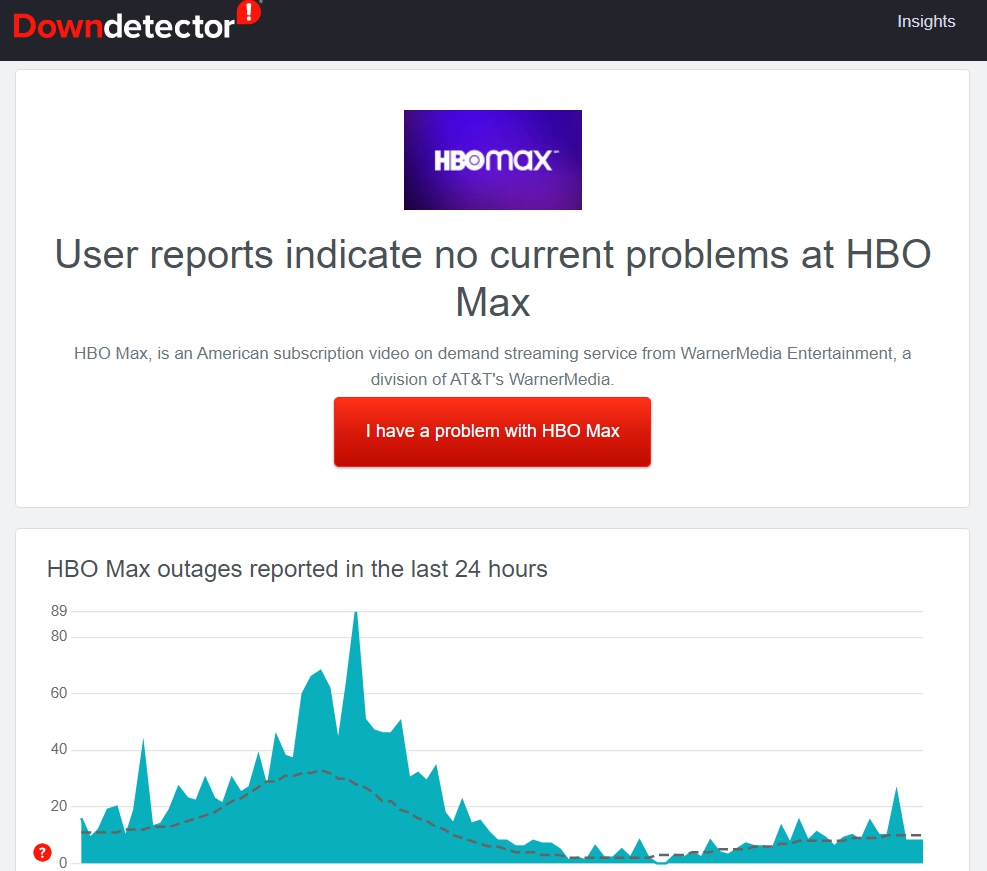Click the HBO Max logo image
987x871 pixels.
(493, 160)
